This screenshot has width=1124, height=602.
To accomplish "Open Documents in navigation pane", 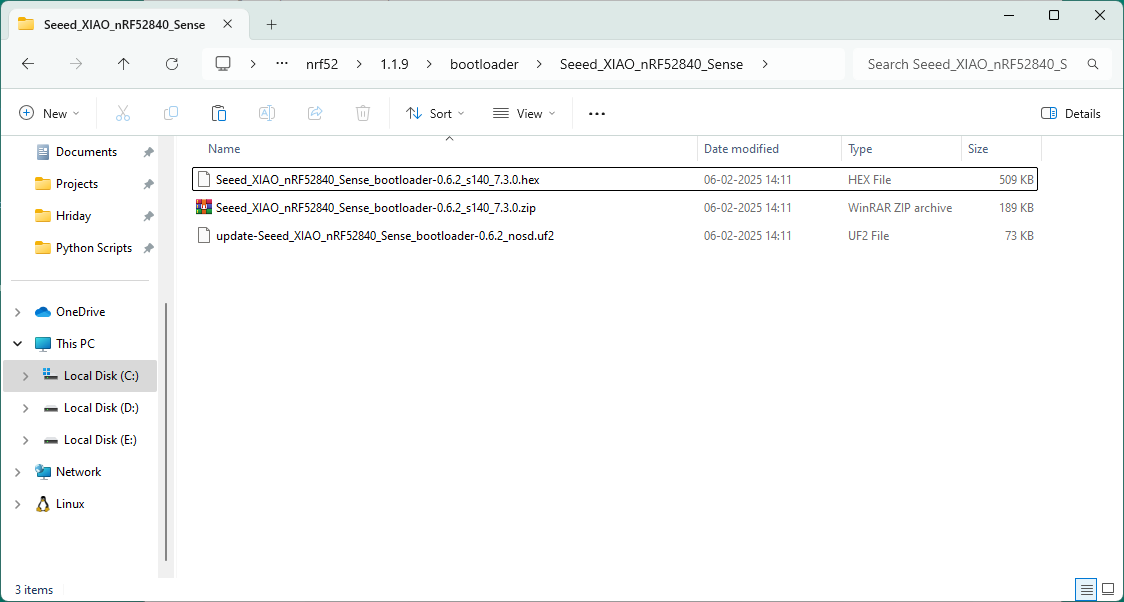I will 86,152.
